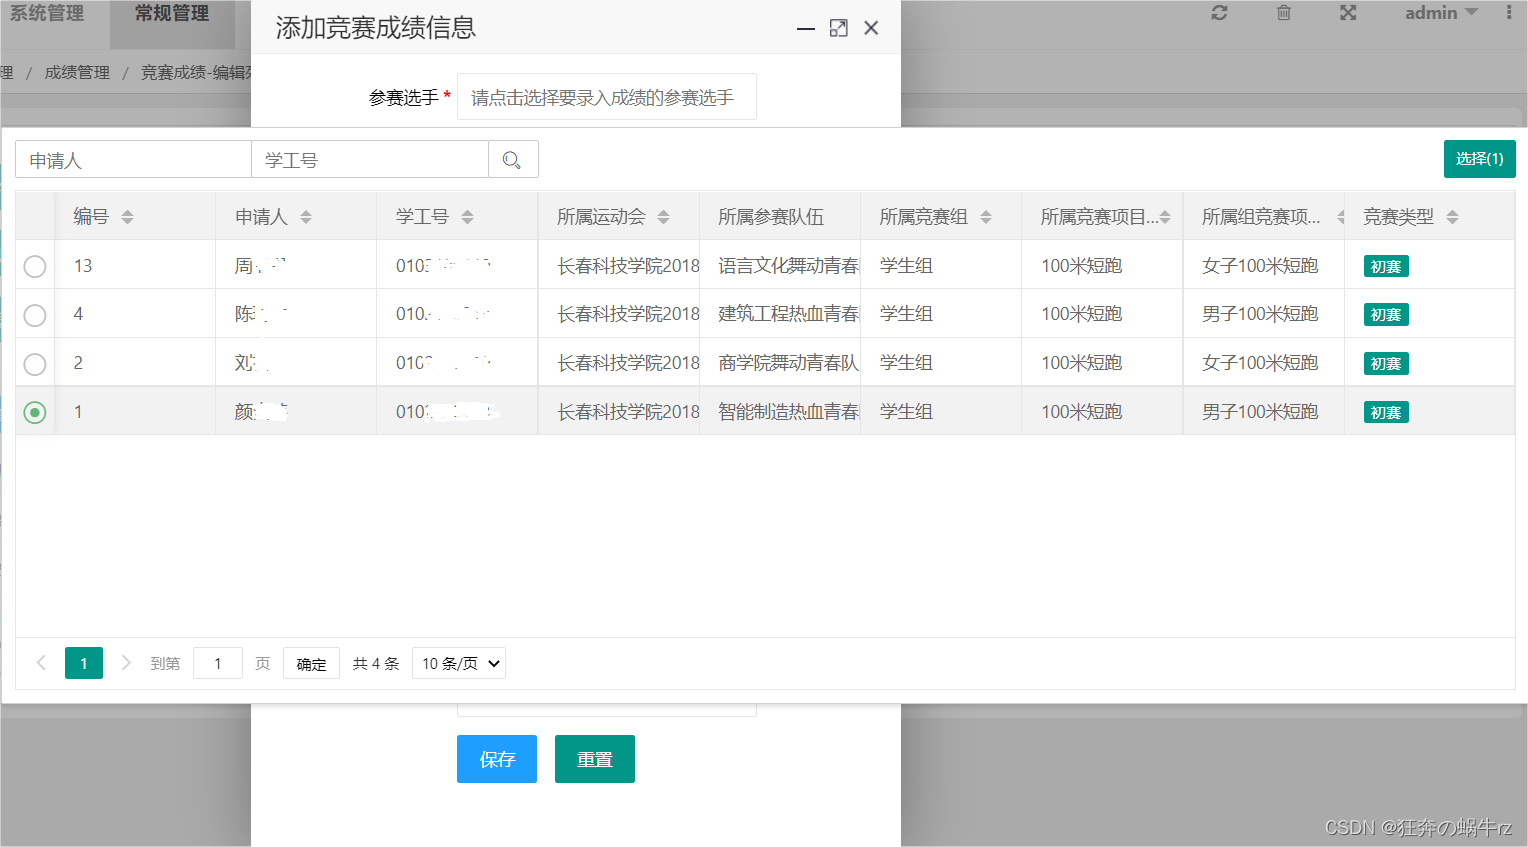This screenshot has height=847, width=1528.
Task: Click the 初赛 tag in row 1
Action: tap(1386, 413)
